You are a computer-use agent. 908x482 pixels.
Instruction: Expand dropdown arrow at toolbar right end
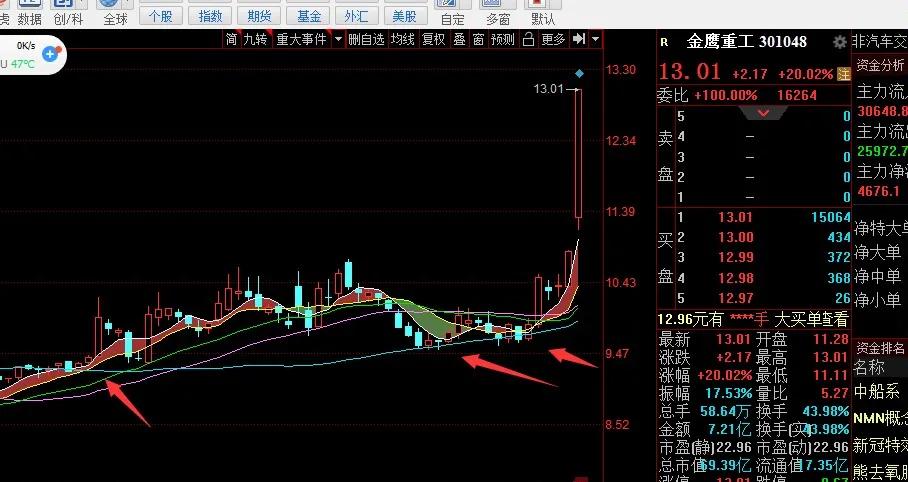pyautogui.click(x=596, y=40)
